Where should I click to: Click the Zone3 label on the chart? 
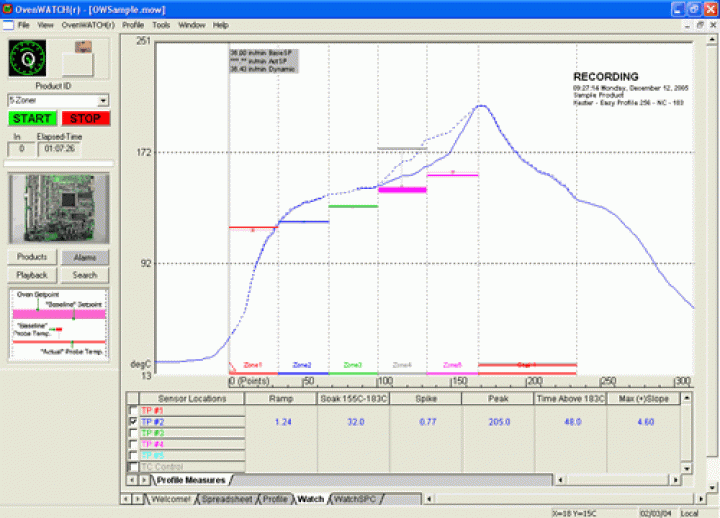coord(353,365)
